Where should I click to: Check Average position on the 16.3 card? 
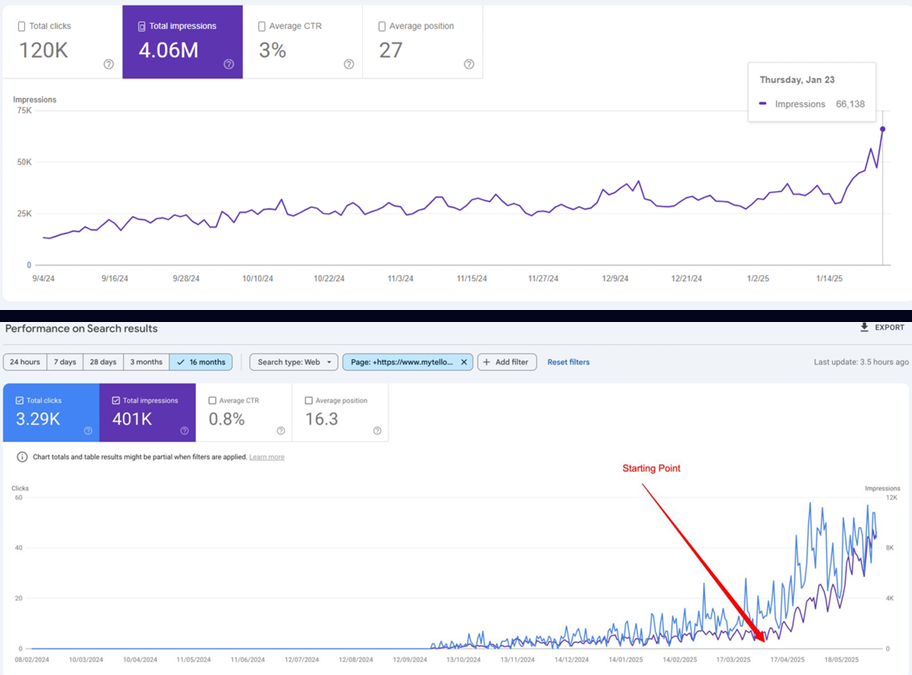point(309,401)
